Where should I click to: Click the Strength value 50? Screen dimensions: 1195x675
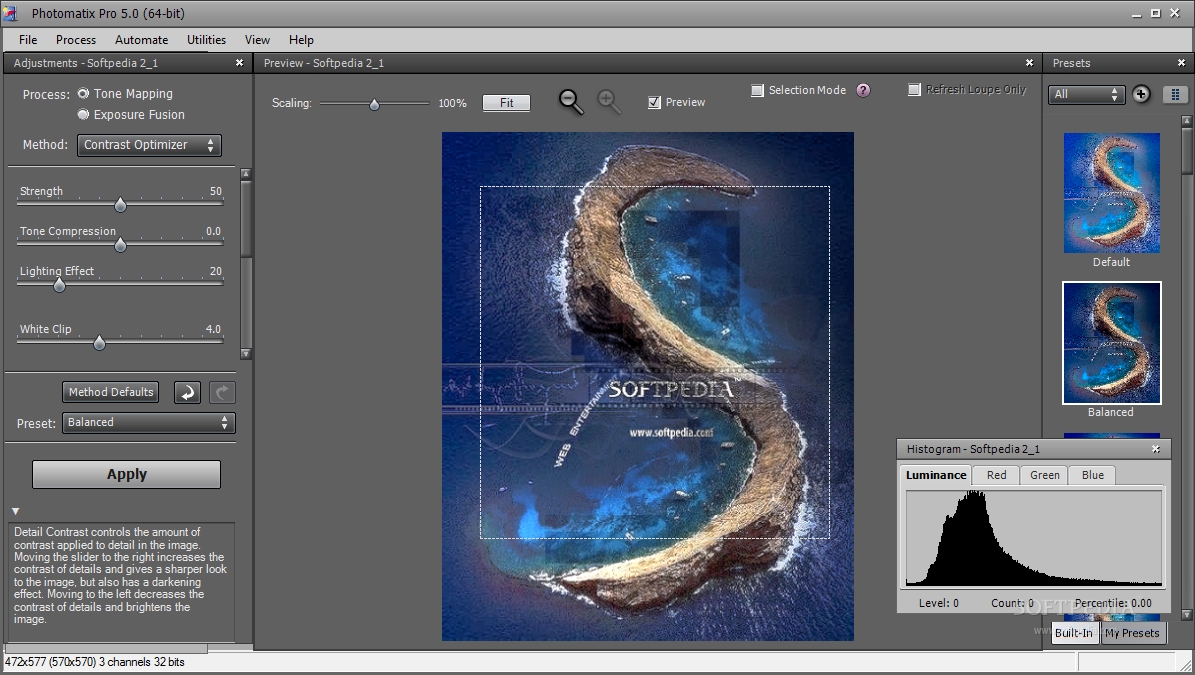point(216,191)
